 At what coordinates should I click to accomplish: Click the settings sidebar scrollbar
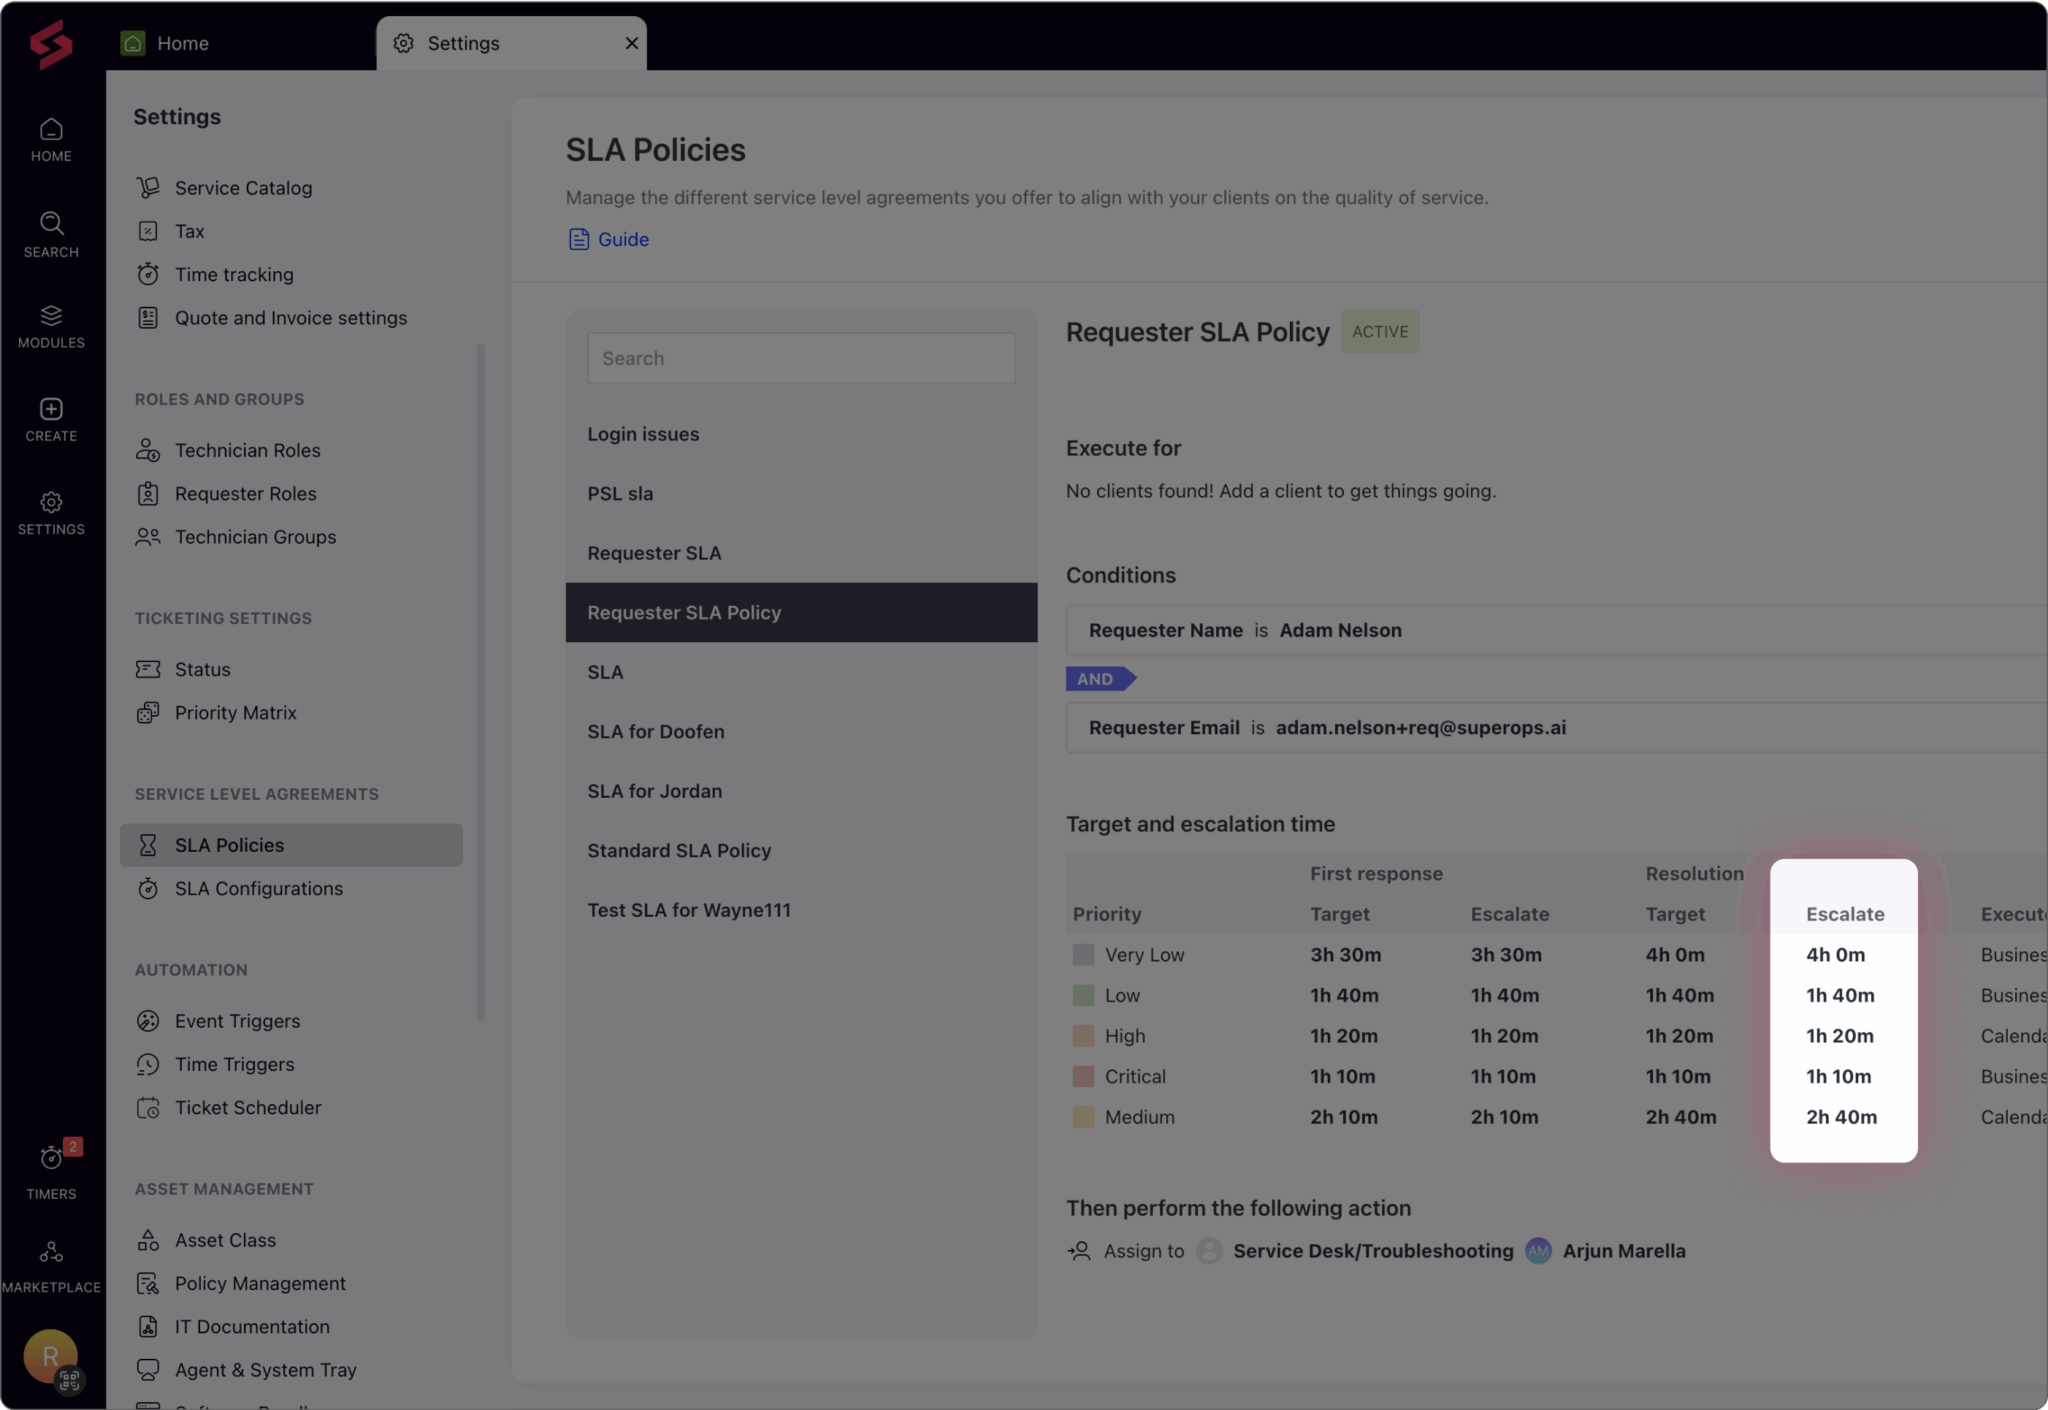click(x=480, y=680)
